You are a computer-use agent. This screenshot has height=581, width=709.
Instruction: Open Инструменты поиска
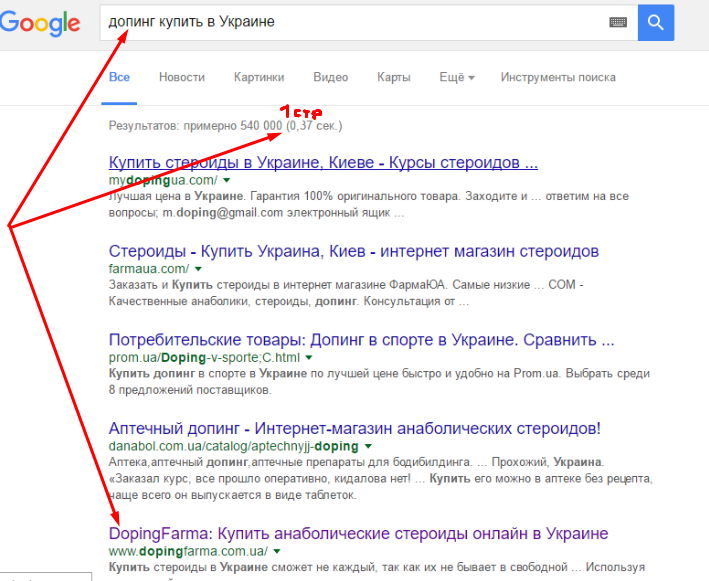(x=558, y=77)
